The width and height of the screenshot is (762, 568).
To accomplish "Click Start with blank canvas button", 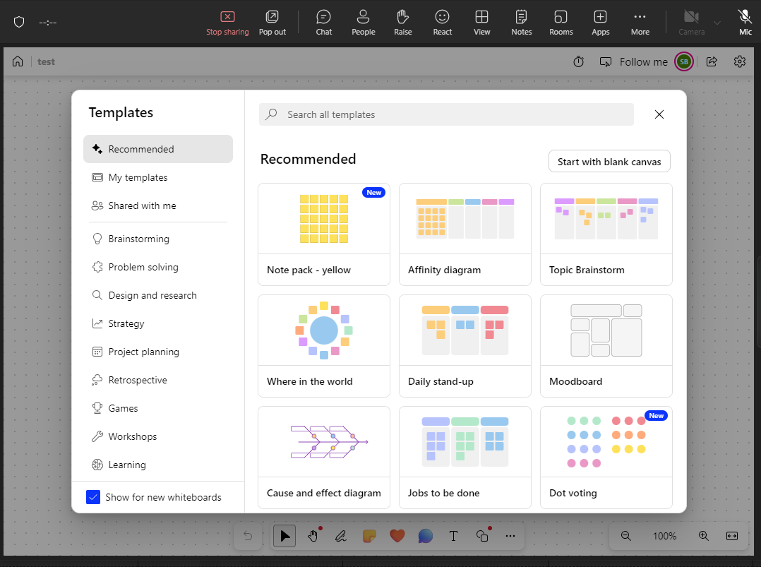I will [609, 161].
